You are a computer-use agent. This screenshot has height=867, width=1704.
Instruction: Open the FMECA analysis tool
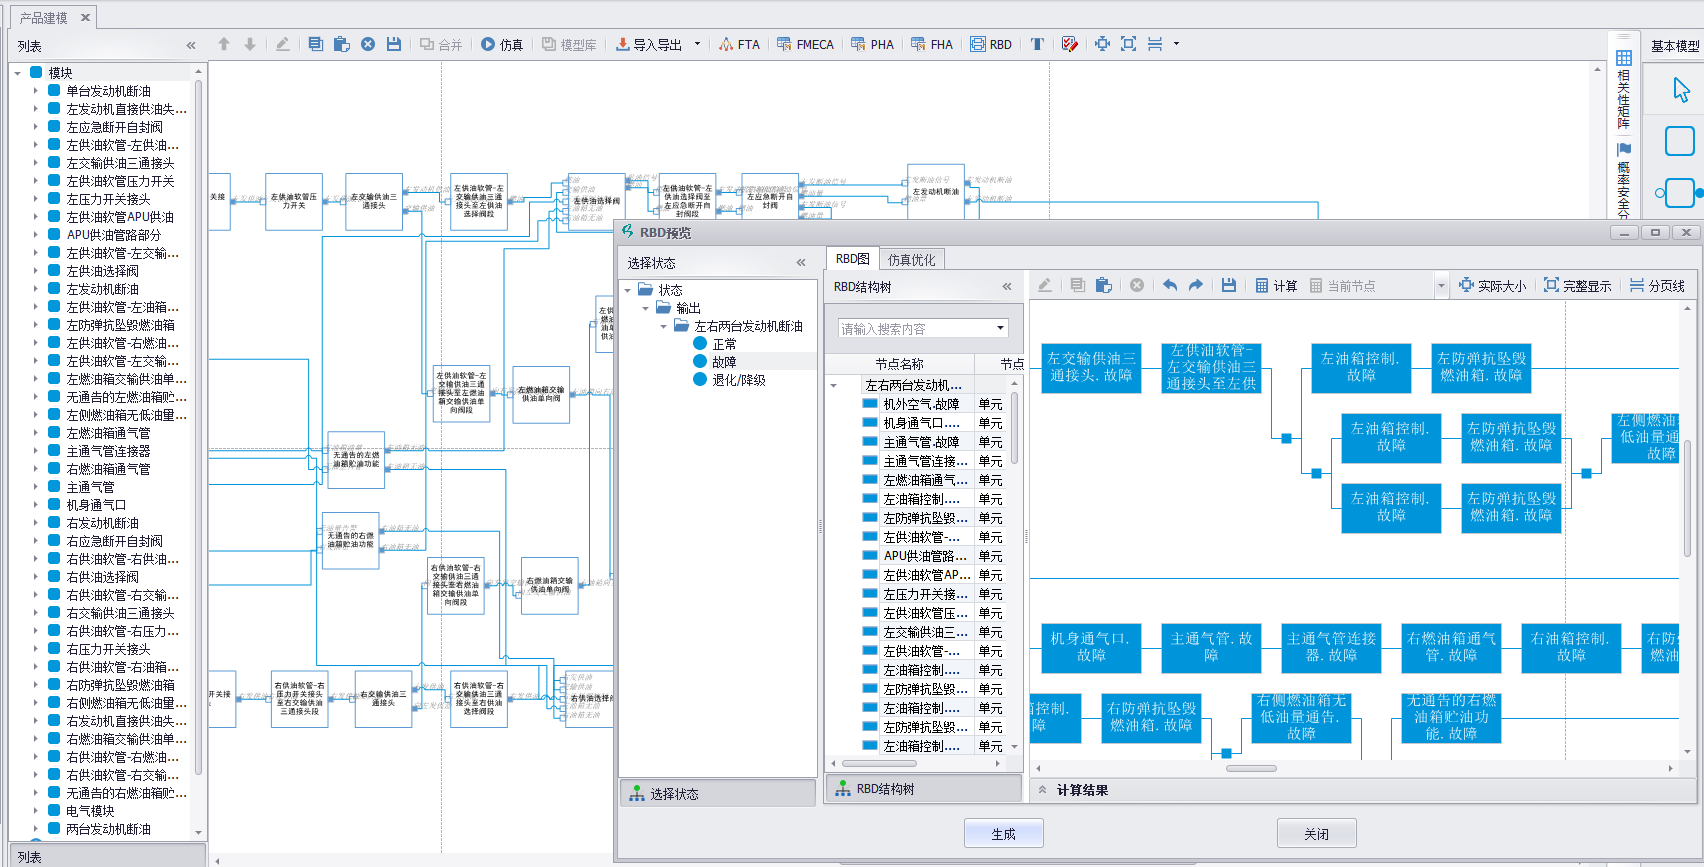805,44
